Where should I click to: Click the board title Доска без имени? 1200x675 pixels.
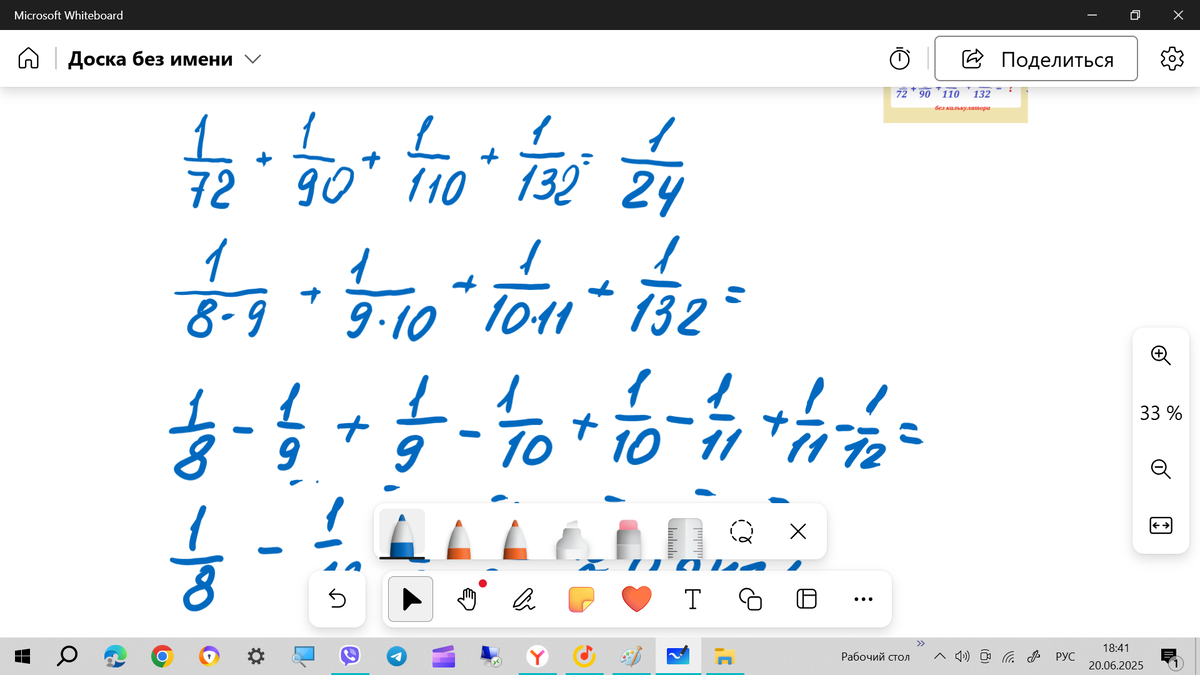[x=150, y=59]
